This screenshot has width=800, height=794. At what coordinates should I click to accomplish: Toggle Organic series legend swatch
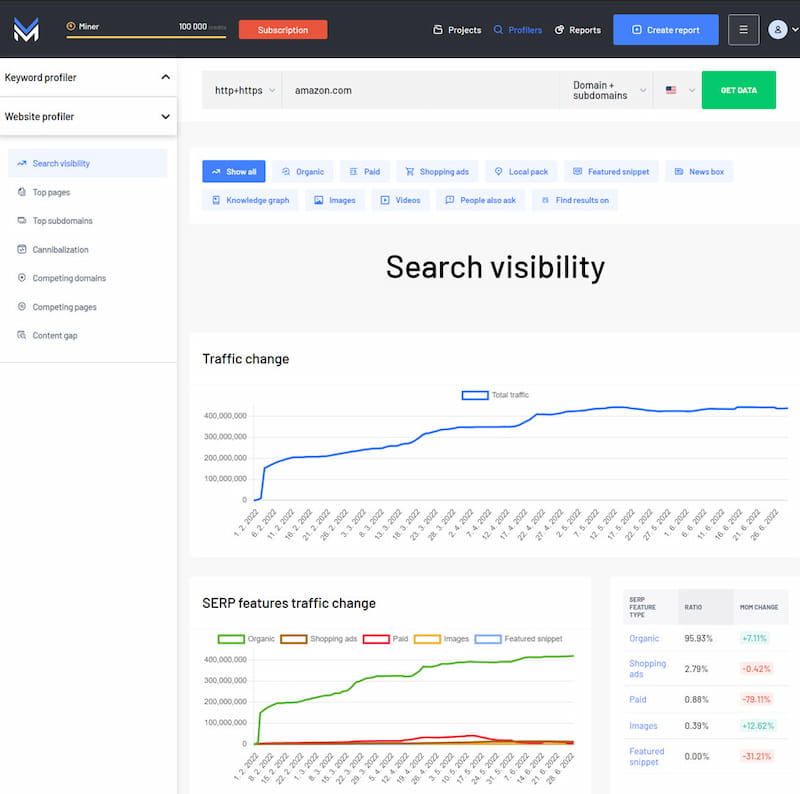click(231, 639)
